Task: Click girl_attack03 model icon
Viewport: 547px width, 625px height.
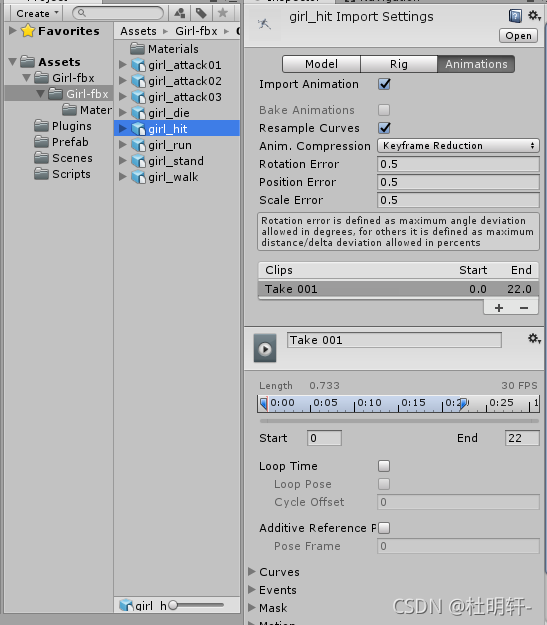Action: (138, 97)
